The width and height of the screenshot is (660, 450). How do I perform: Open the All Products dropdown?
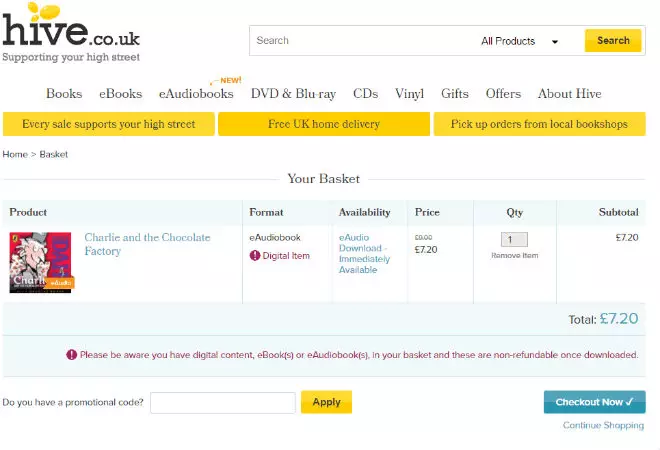point(520,41)
